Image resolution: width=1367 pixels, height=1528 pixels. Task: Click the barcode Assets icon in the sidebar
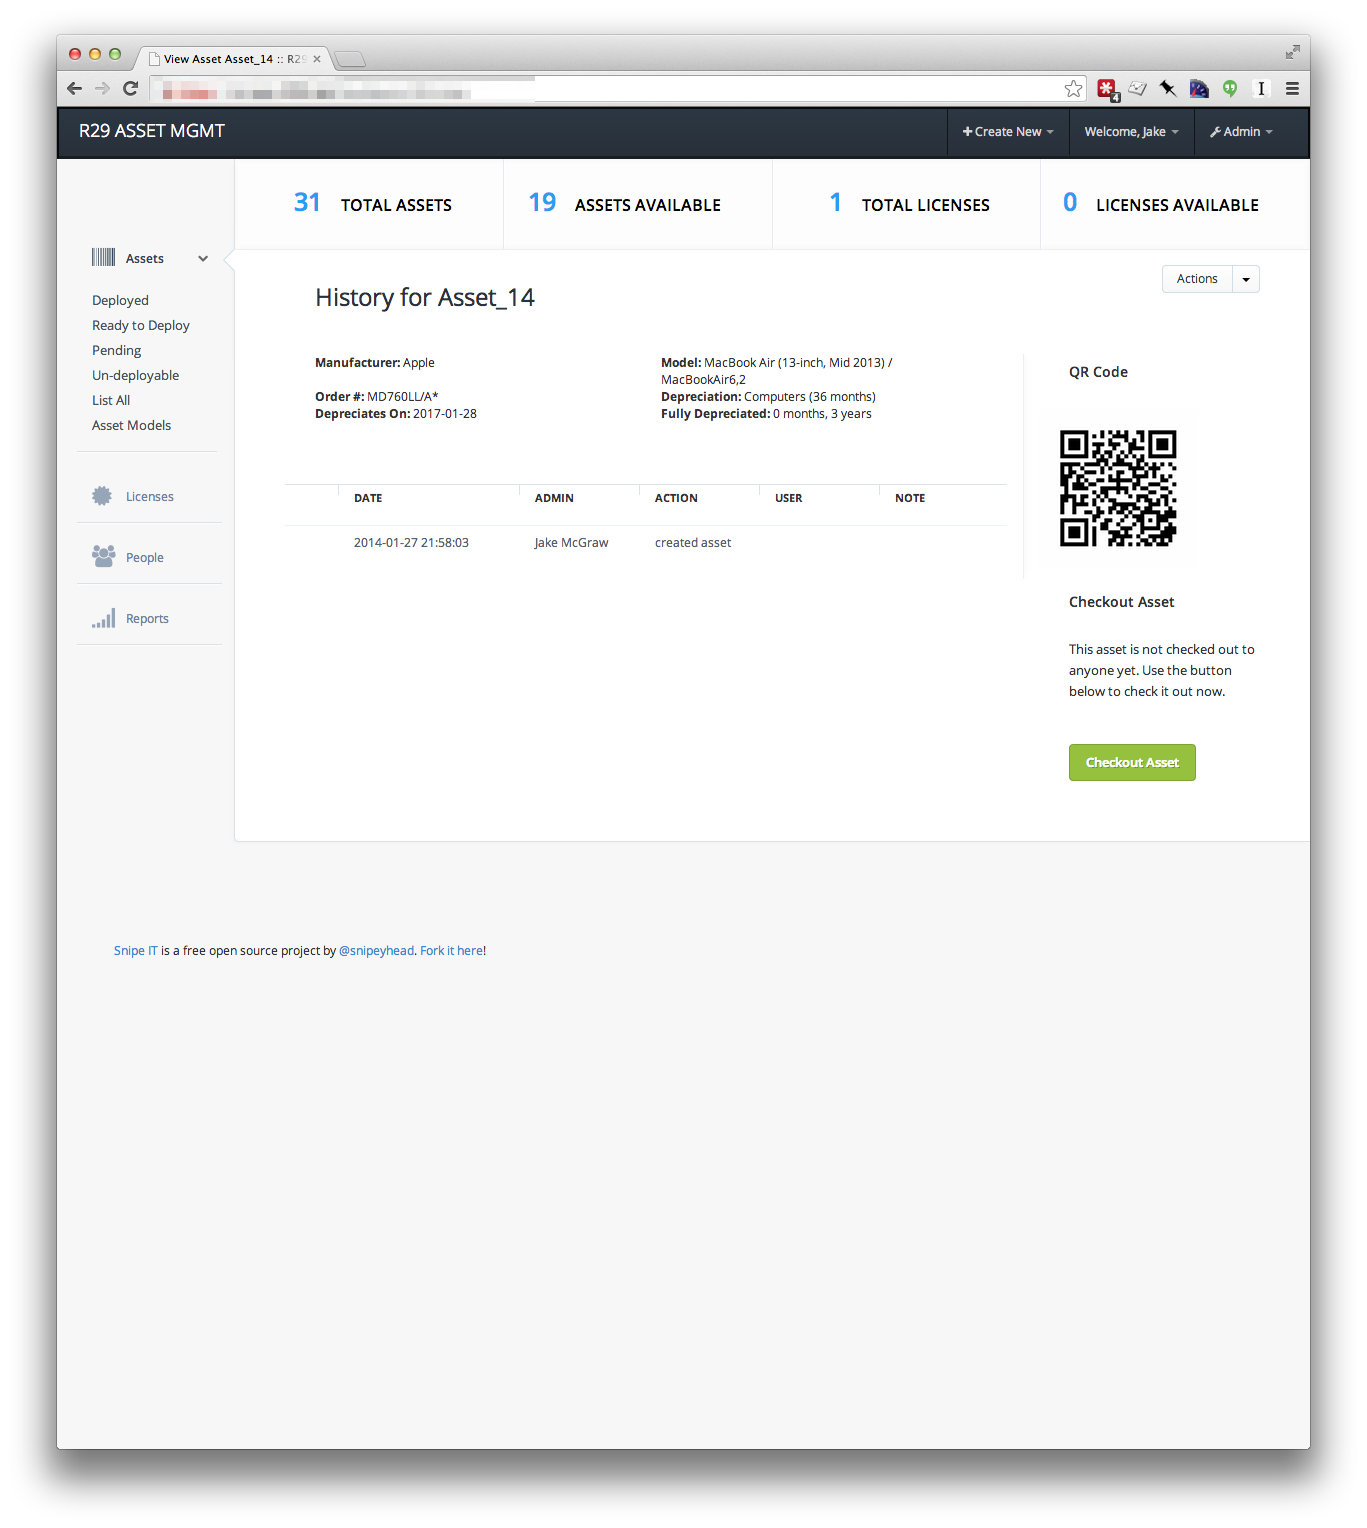point(103,258)
